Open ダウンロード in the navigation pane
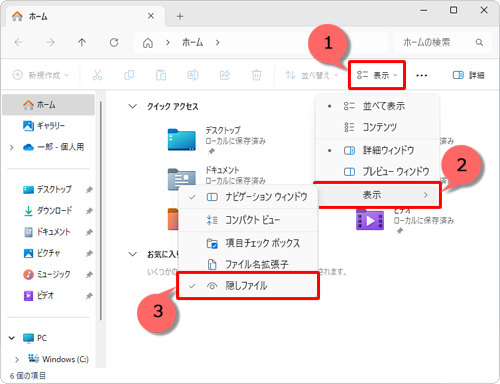This screenshot has width=500, height=384. [x=49, y=211]
